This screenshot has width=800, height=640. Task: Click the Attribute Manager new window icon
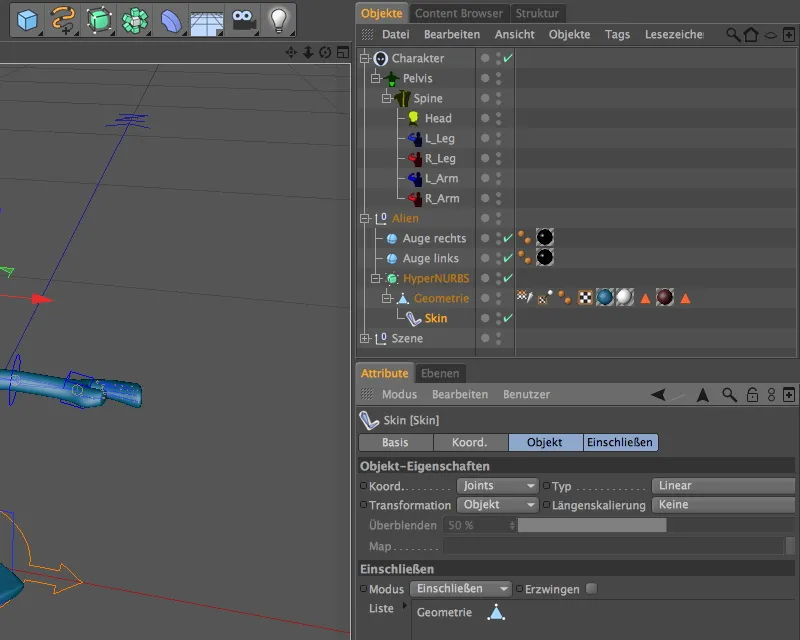click(789, 395)
